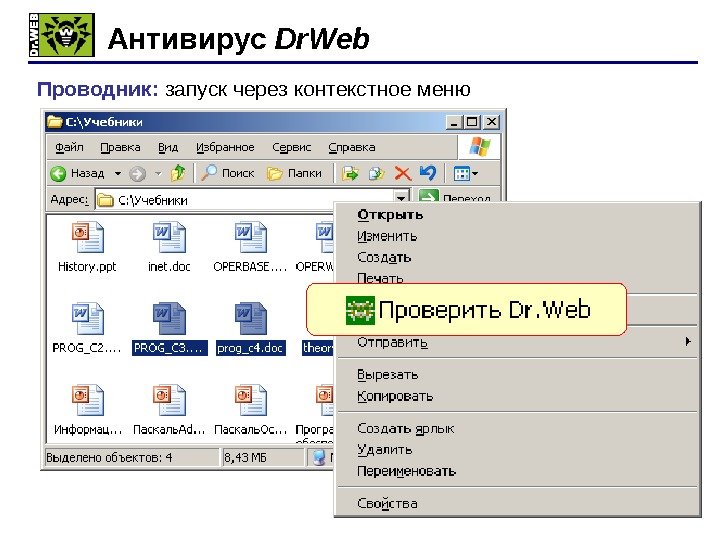Select inet.doc Word file icon
The image size is (720, 540).
169,237
